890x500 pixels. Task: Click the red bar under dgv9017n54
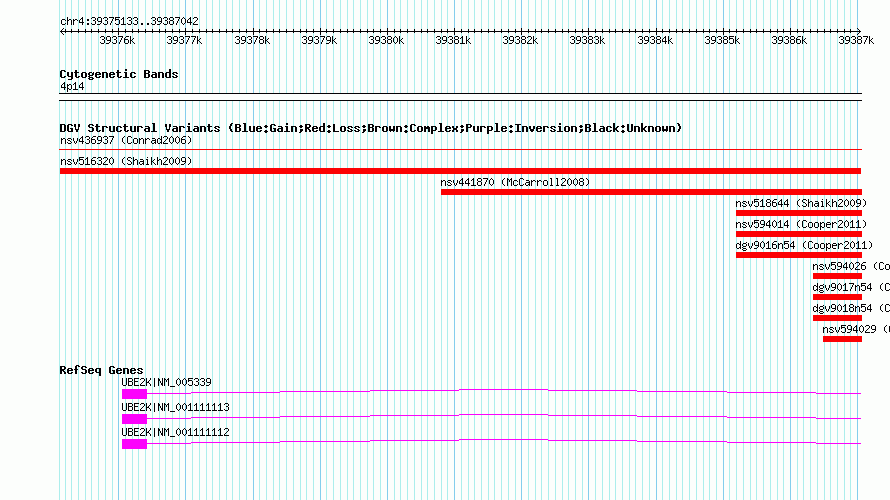[x=837, y=297]
